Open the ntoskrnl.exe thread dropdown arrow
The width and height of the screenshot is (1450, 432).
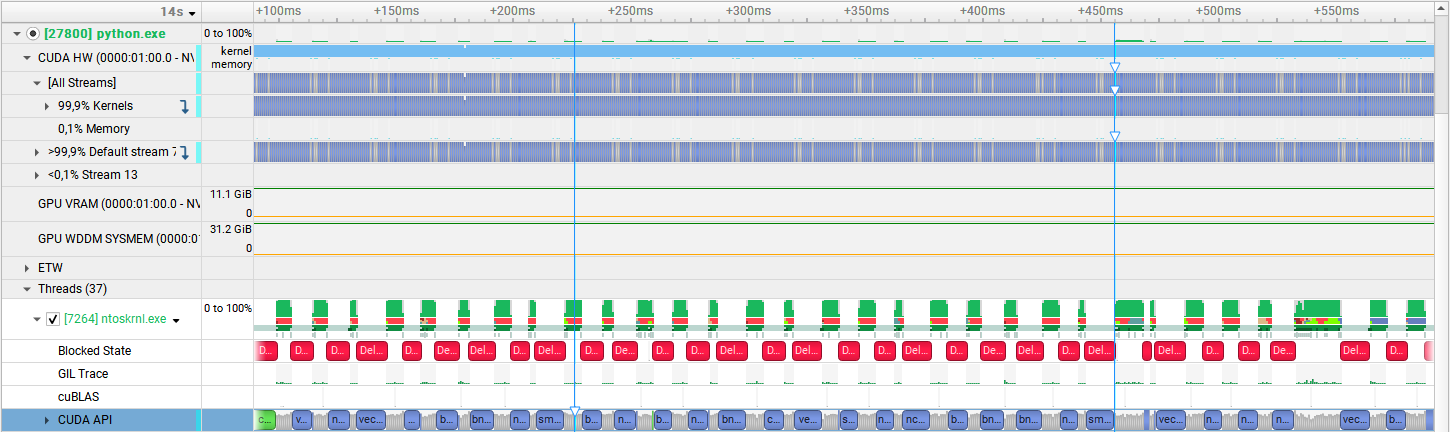(x=176, y=321)
